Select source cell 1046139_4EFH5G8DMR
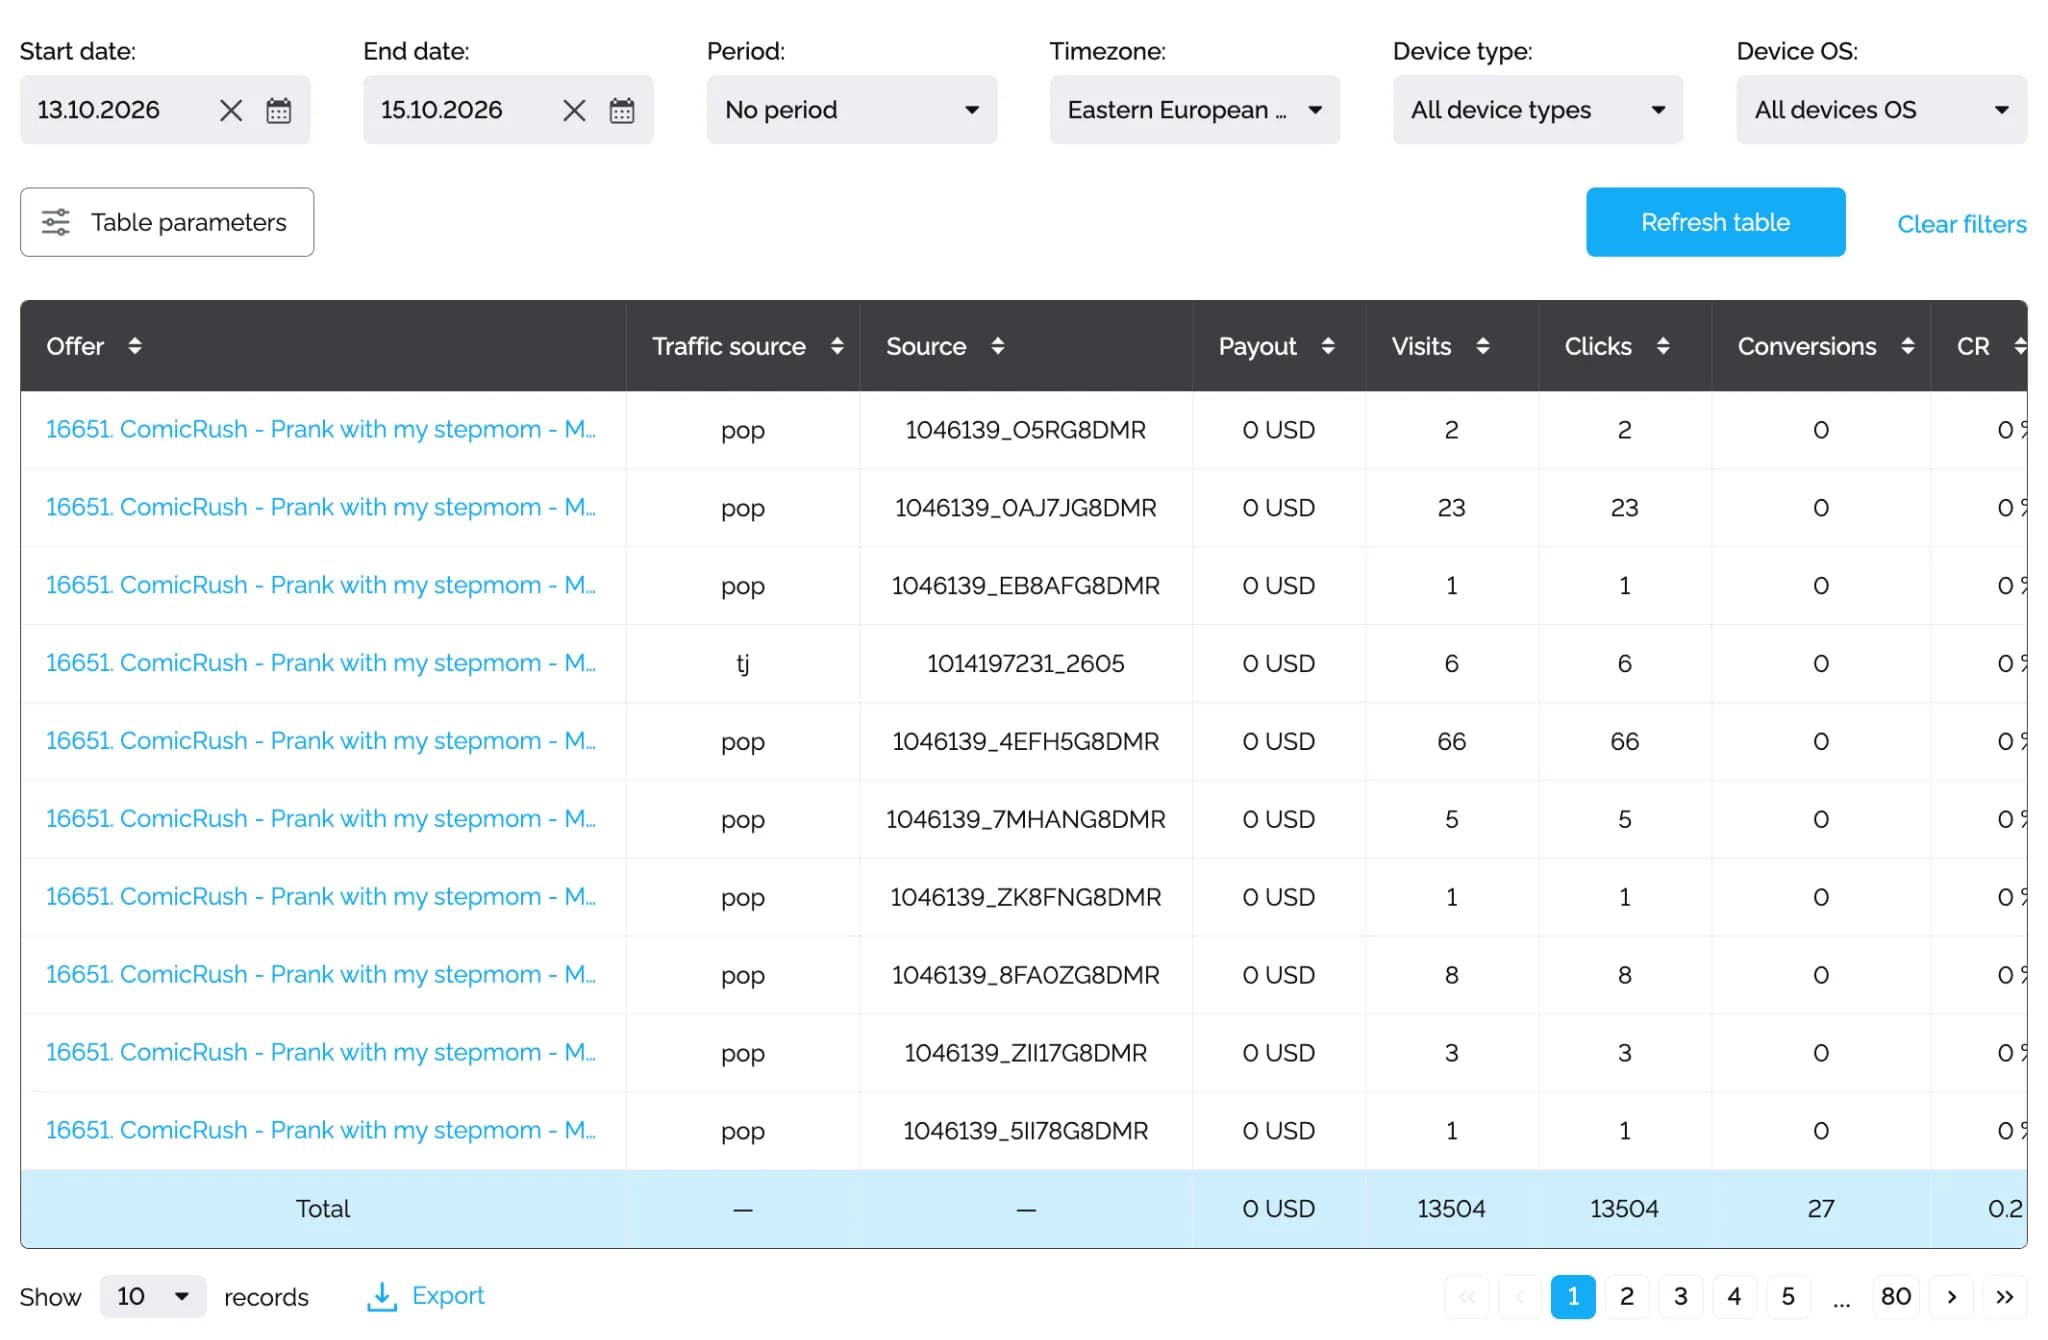The image size is (2048, 1340). (x=1026, y=742)
